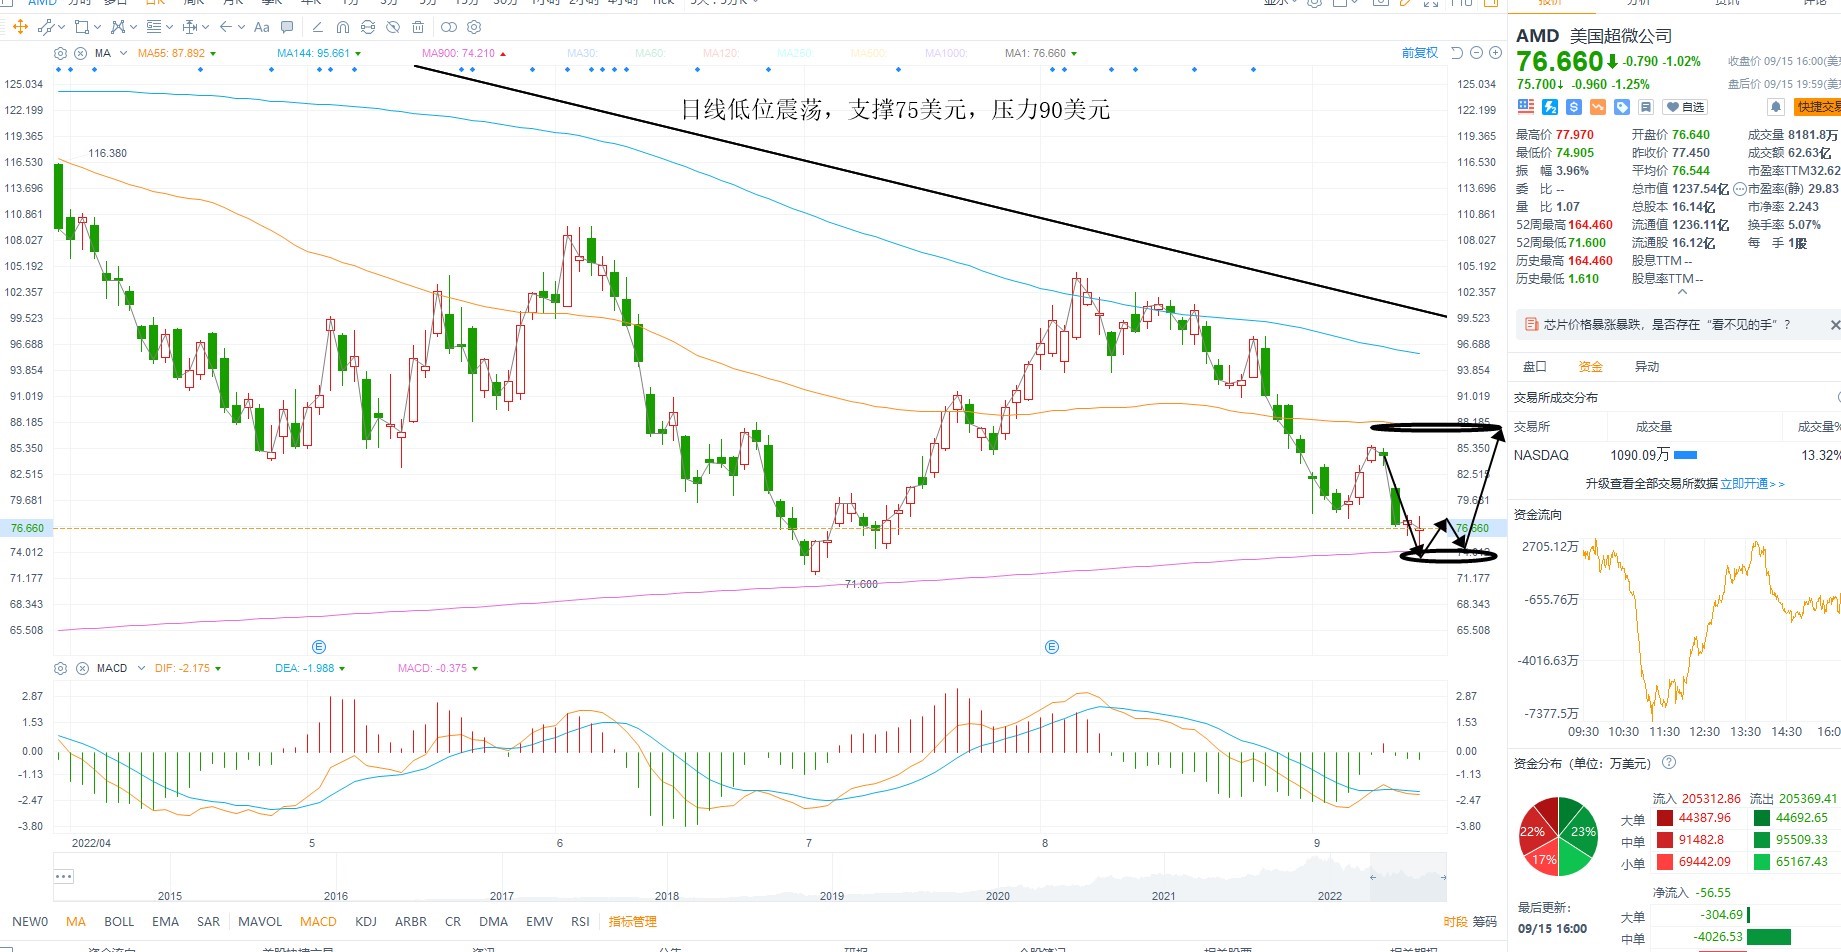Viewport: 1841px width, 952px height.
Task: Remove the MA indicator with X circle
Action: pos(81,53)
